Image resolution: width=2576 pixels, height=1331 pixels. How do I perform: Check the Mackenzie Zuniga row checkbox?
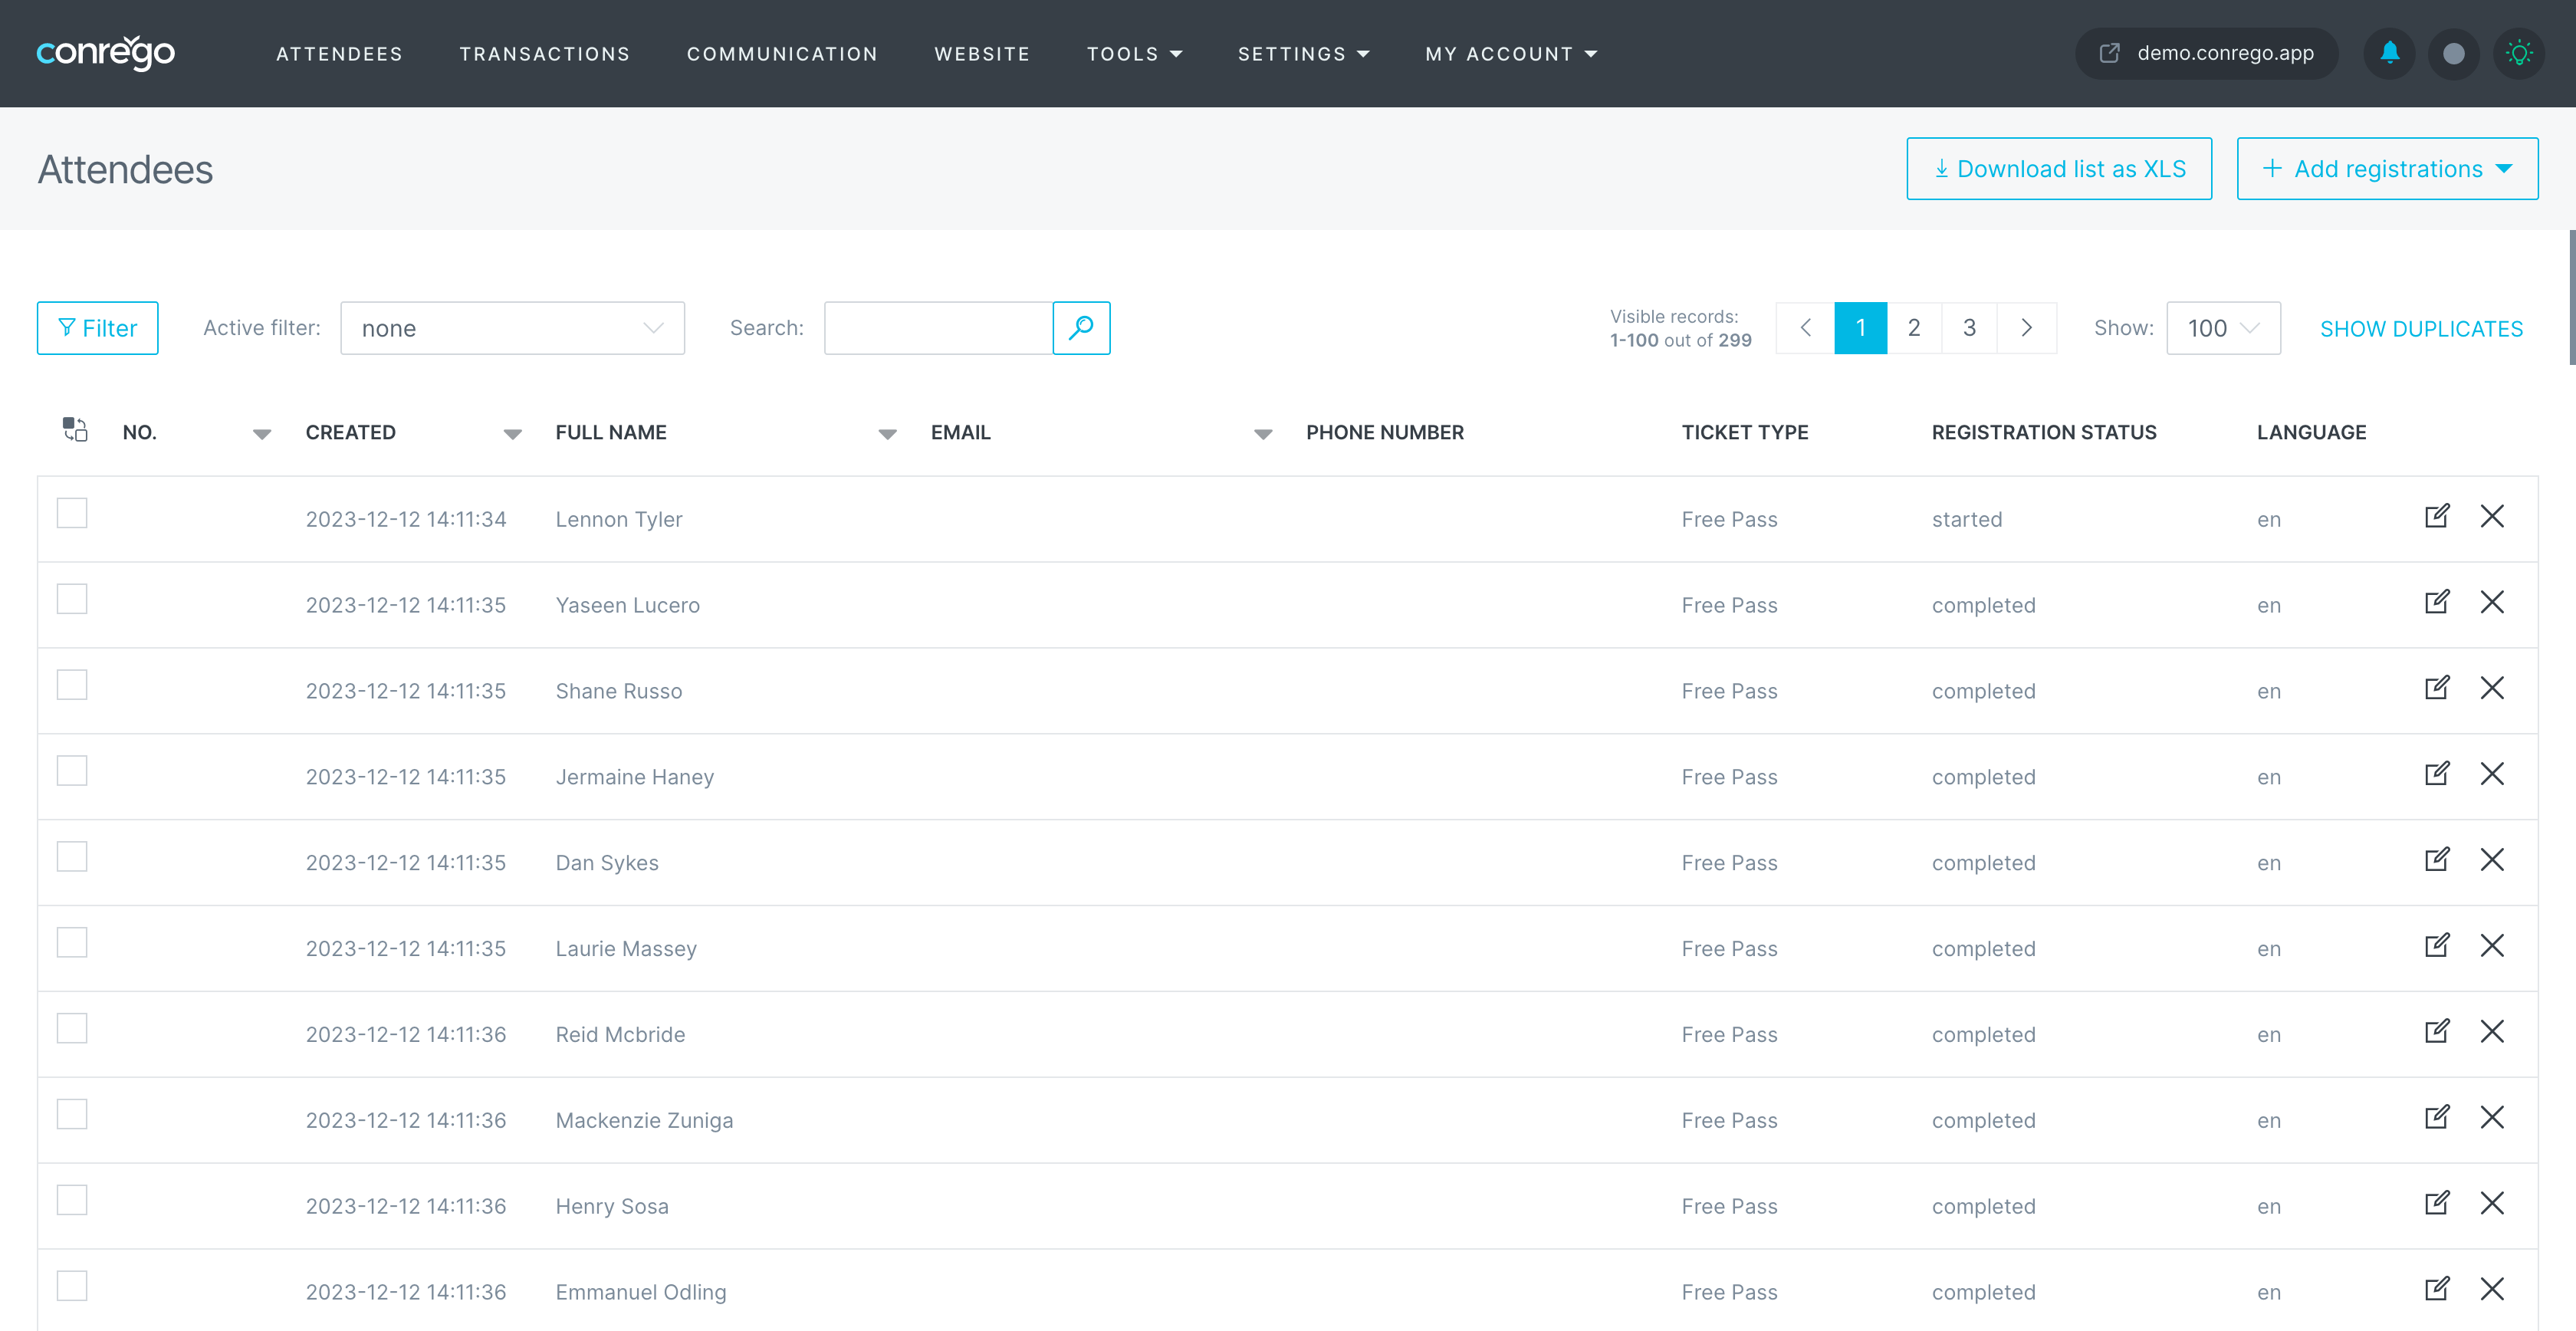[x=72, y=1115]
